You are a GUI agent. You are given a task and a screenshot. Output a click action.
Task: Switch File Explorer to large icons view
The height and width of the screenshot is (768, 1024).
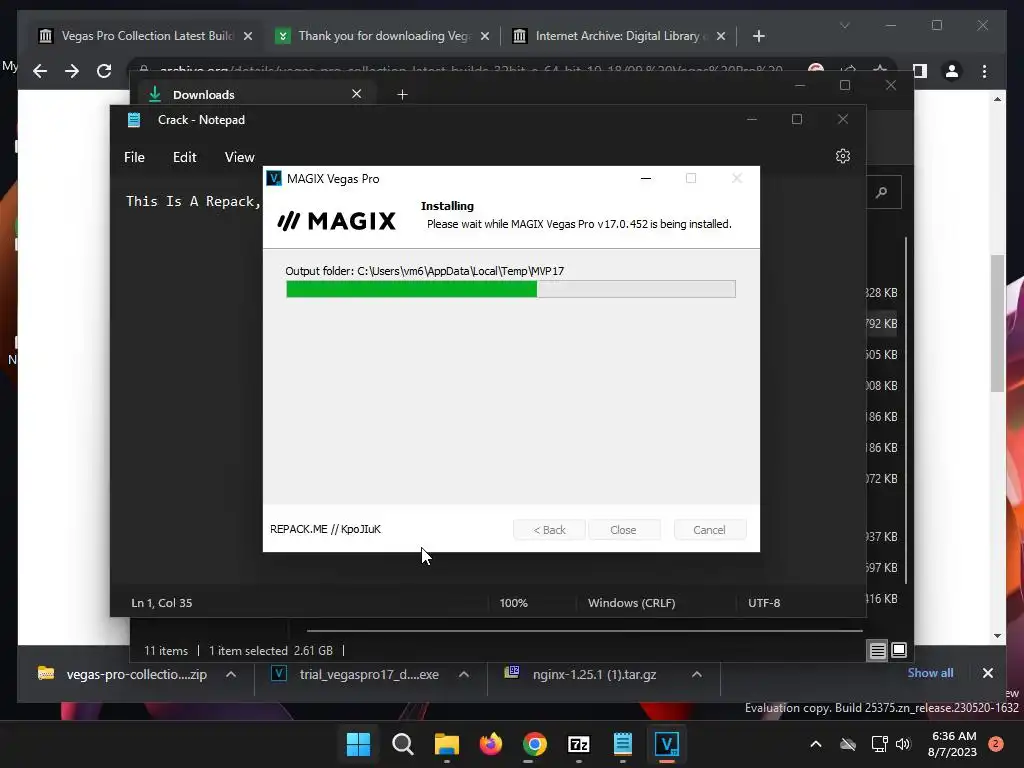(x=899, y=650)
